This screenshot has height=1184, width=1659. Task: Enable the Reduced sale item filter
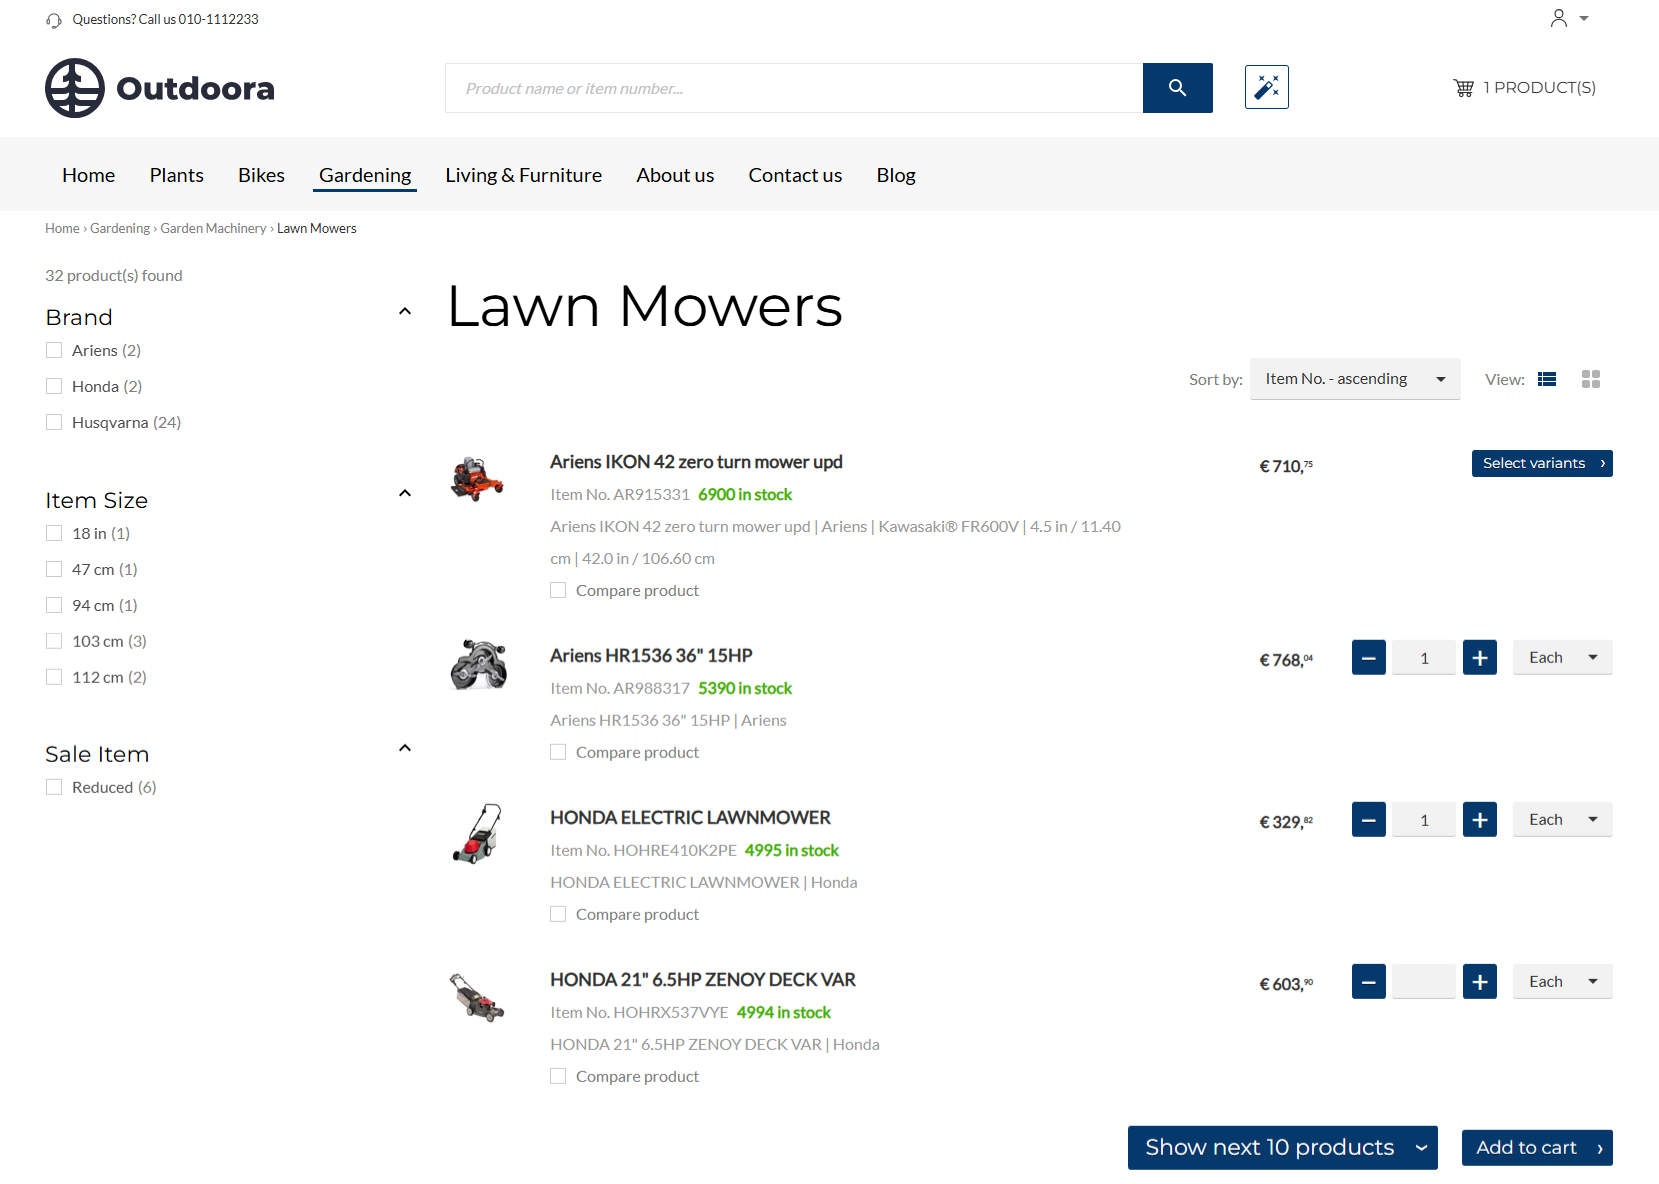point(54,787)
